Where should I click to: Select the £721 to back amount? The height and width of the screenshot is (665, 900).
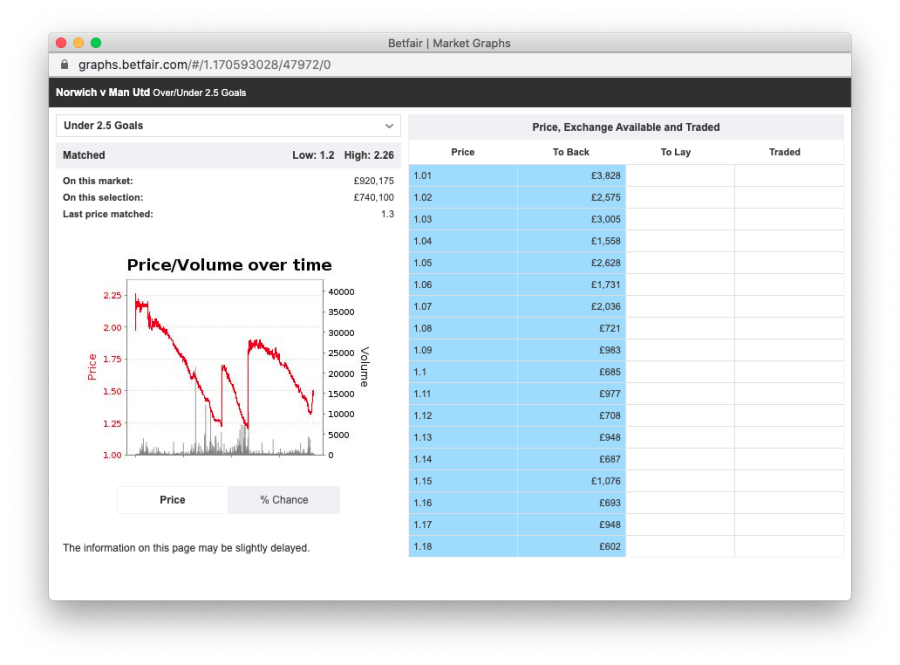click(571, 328)
